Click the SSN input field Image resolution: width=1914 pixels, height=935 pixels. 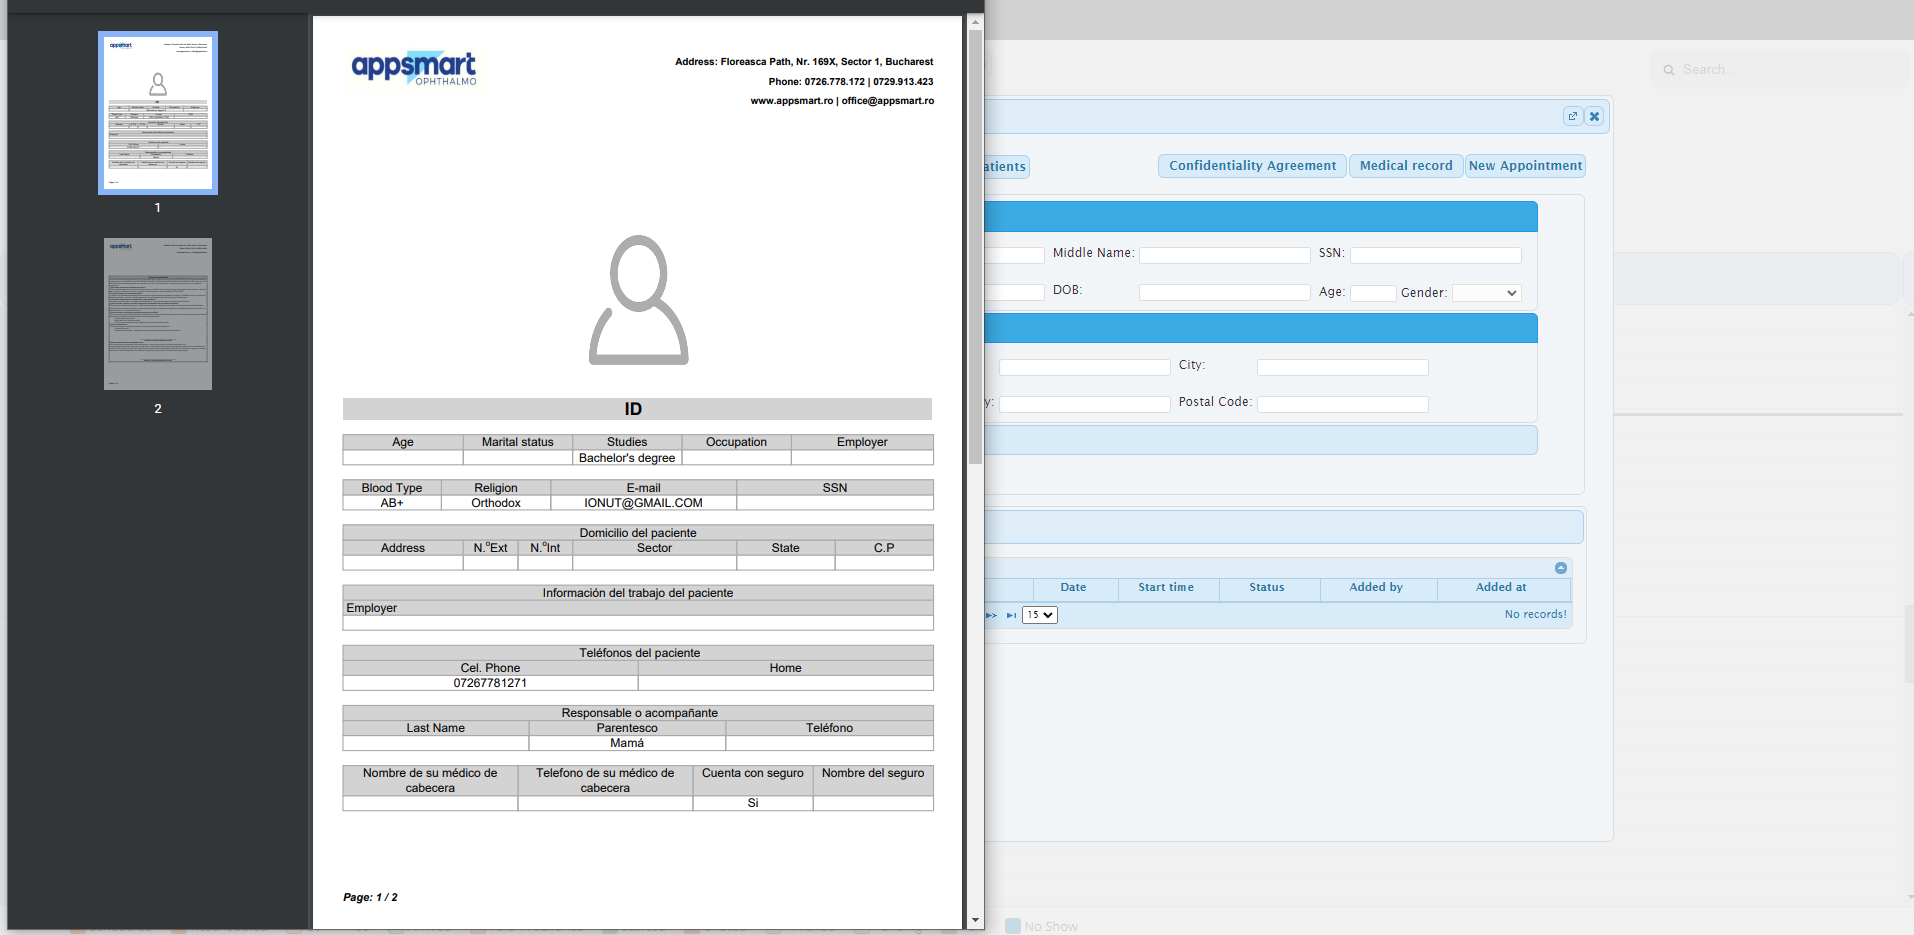1436,255
